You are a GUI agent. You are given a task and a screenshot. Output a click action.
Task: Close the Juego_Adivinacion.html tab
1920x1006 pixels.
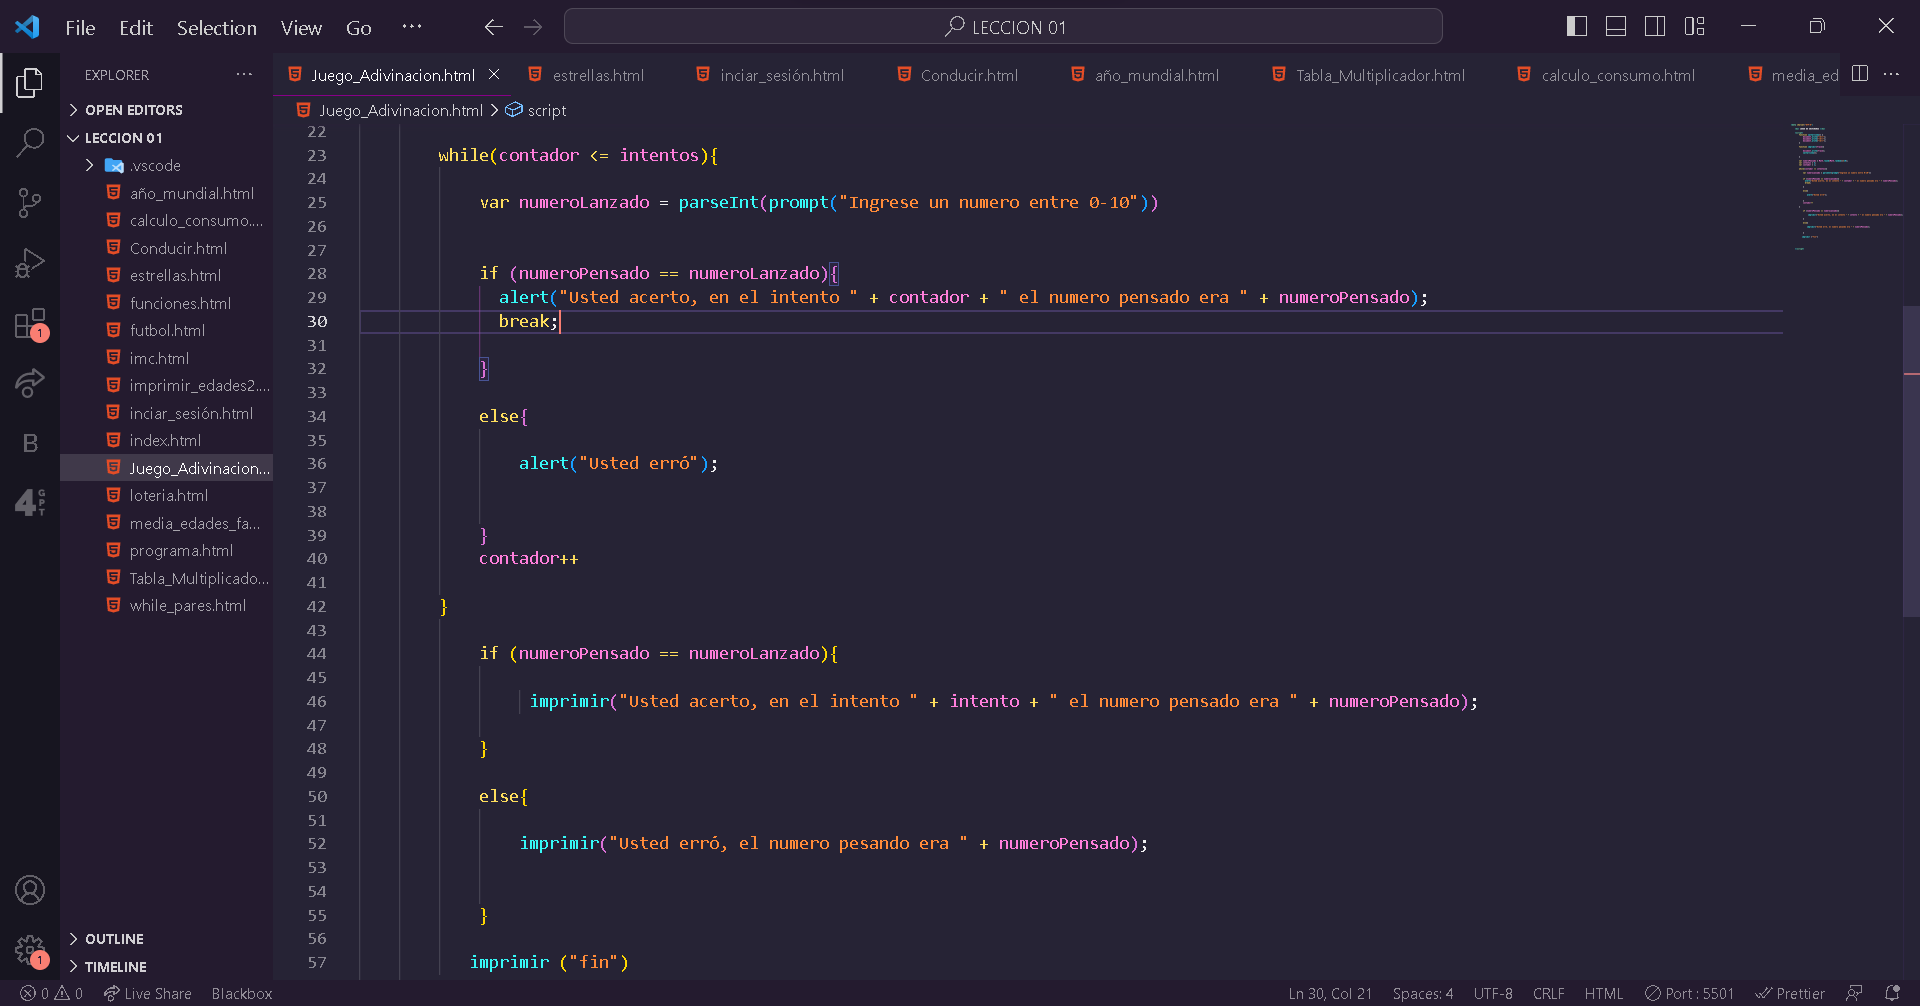coord(494,75)
